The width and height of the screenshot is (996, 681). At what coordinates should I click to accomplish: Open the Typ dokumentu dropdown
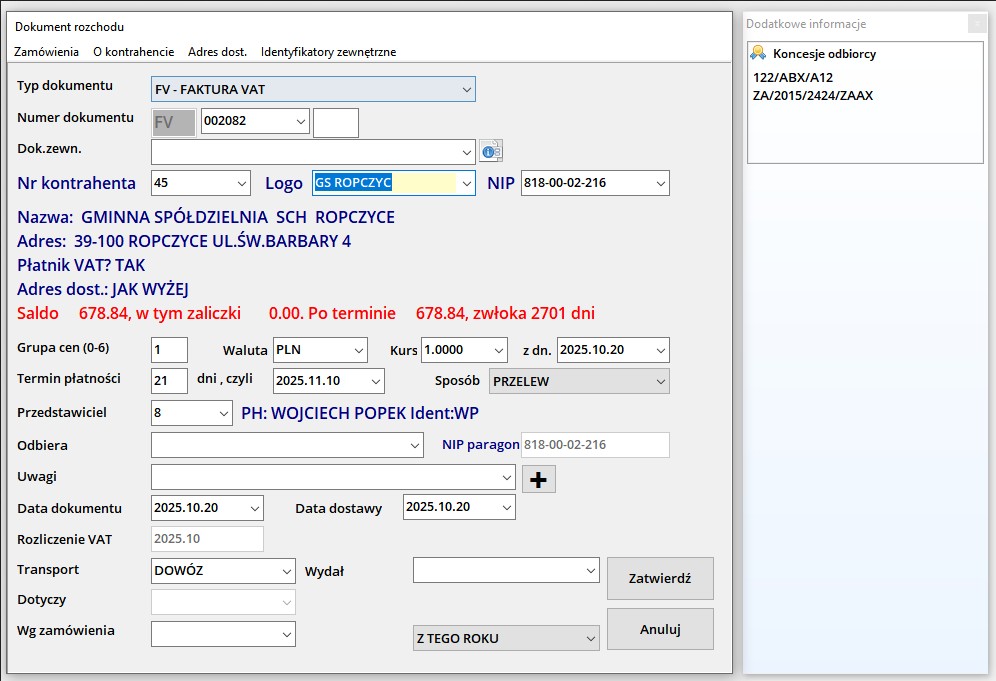click(x=466, y=90)
